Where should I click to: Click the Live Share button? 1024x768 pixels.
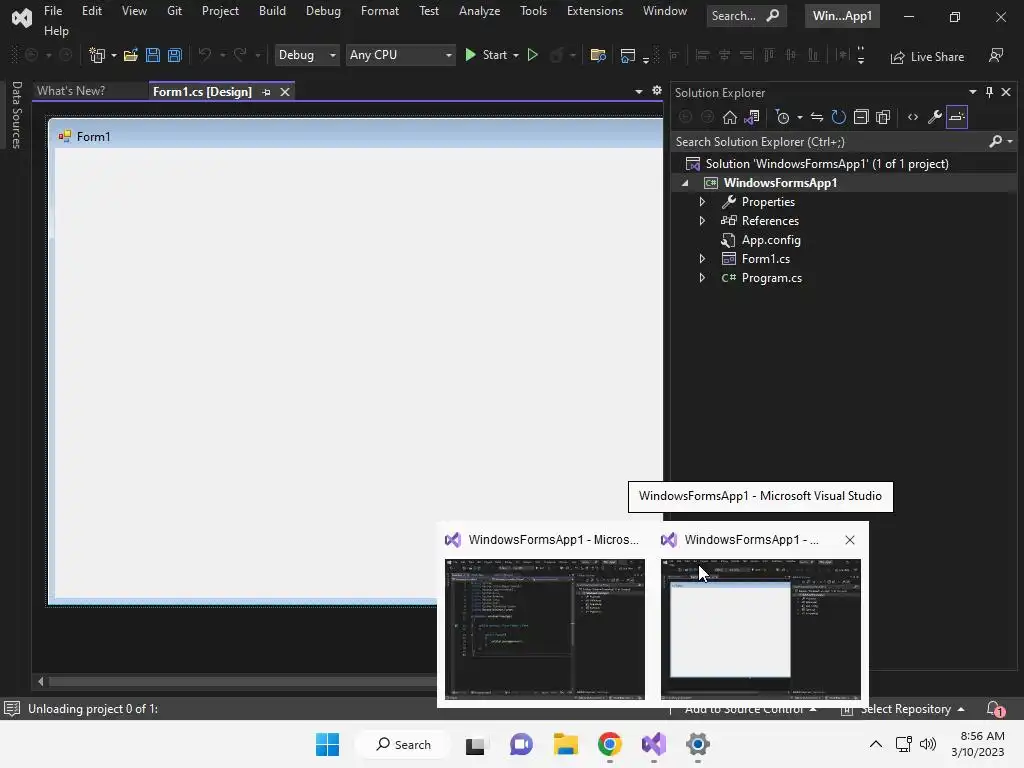[927, 57]
